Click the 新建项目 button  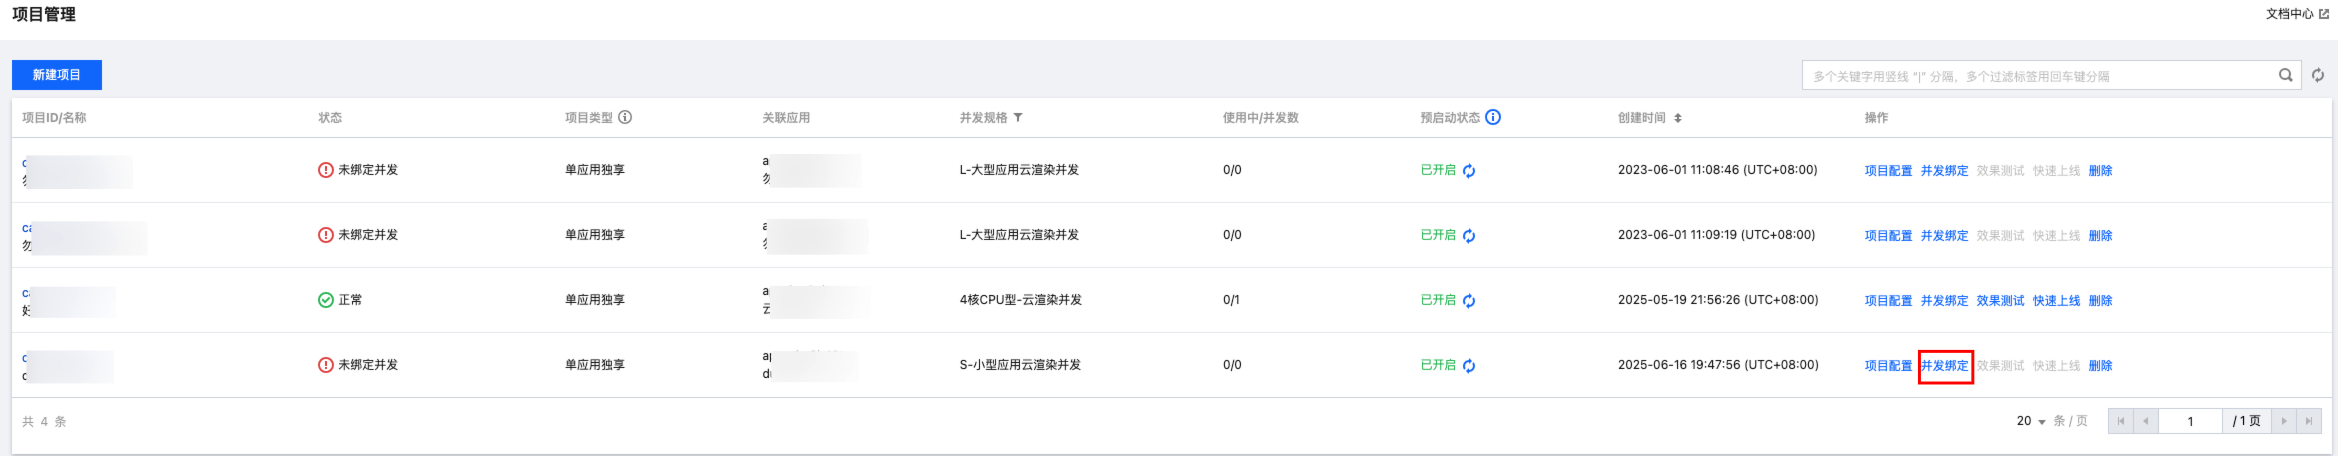[x=57, y=75]
